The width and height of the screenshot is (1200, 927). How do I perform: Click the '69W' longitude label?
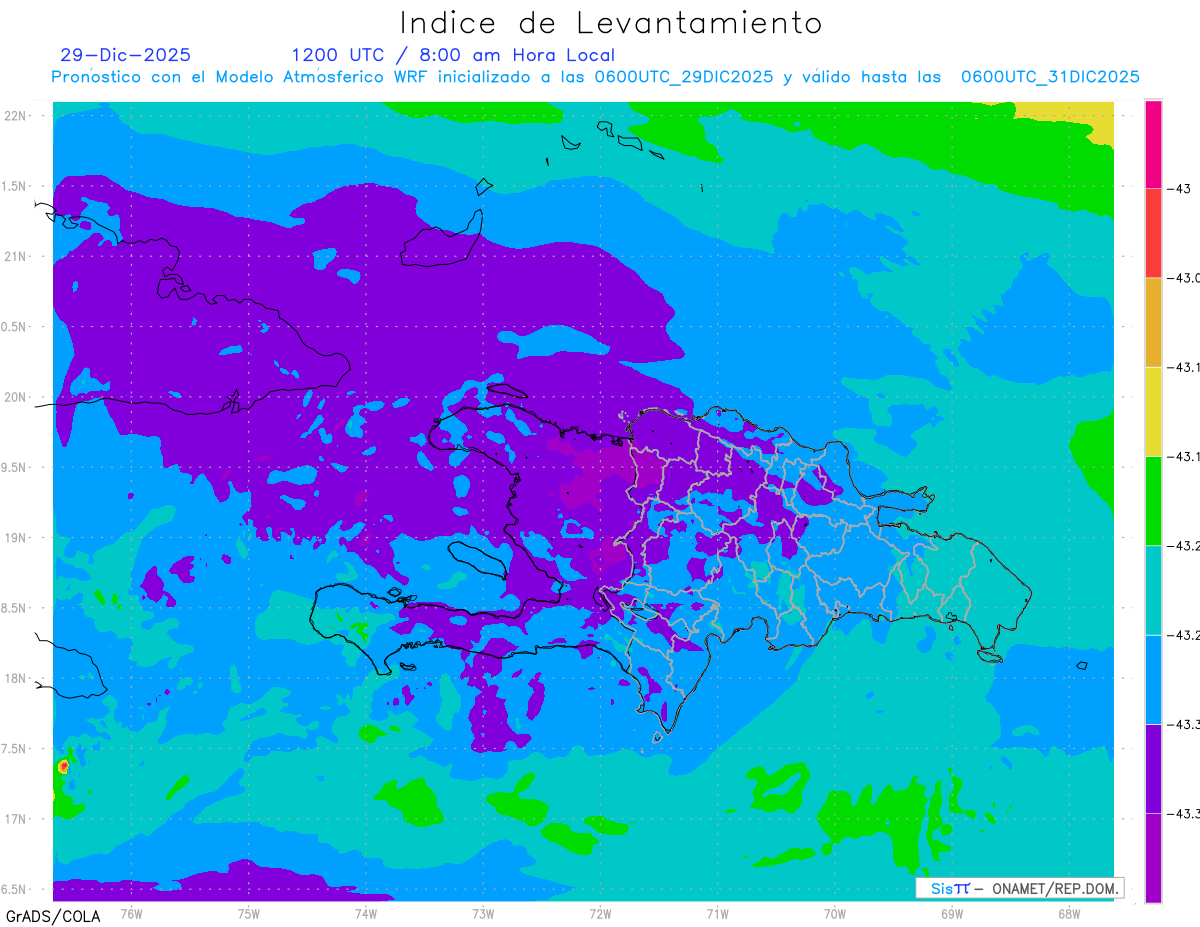(951, 913)
